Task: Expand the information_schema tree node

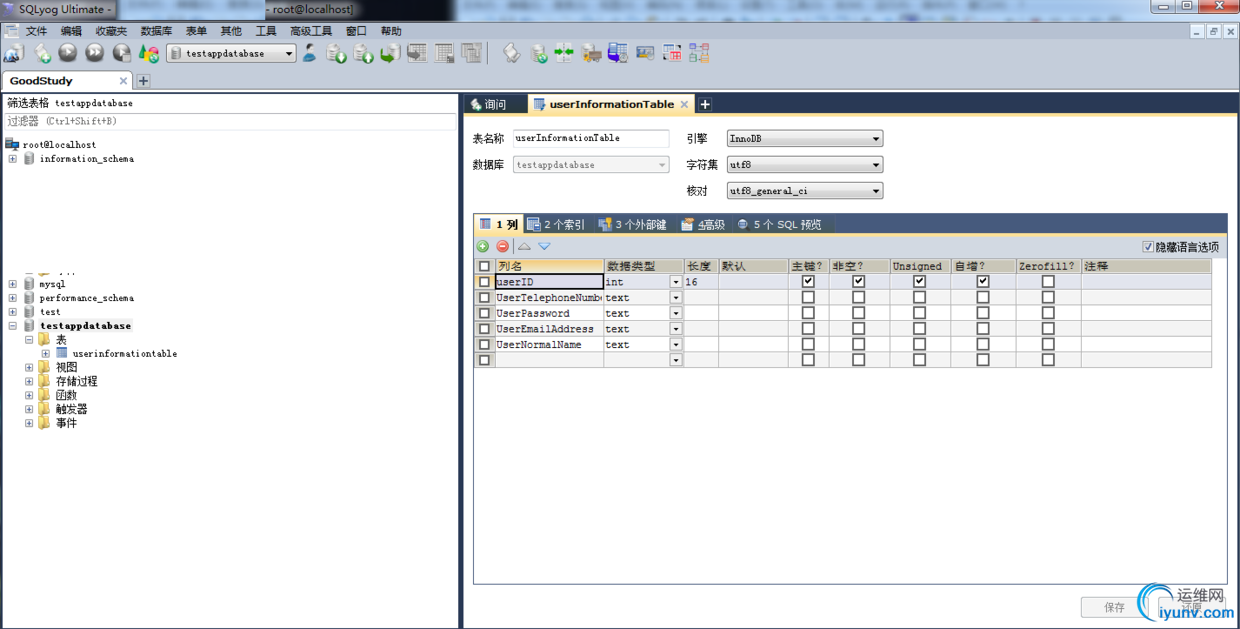Action: click(13, 159)
